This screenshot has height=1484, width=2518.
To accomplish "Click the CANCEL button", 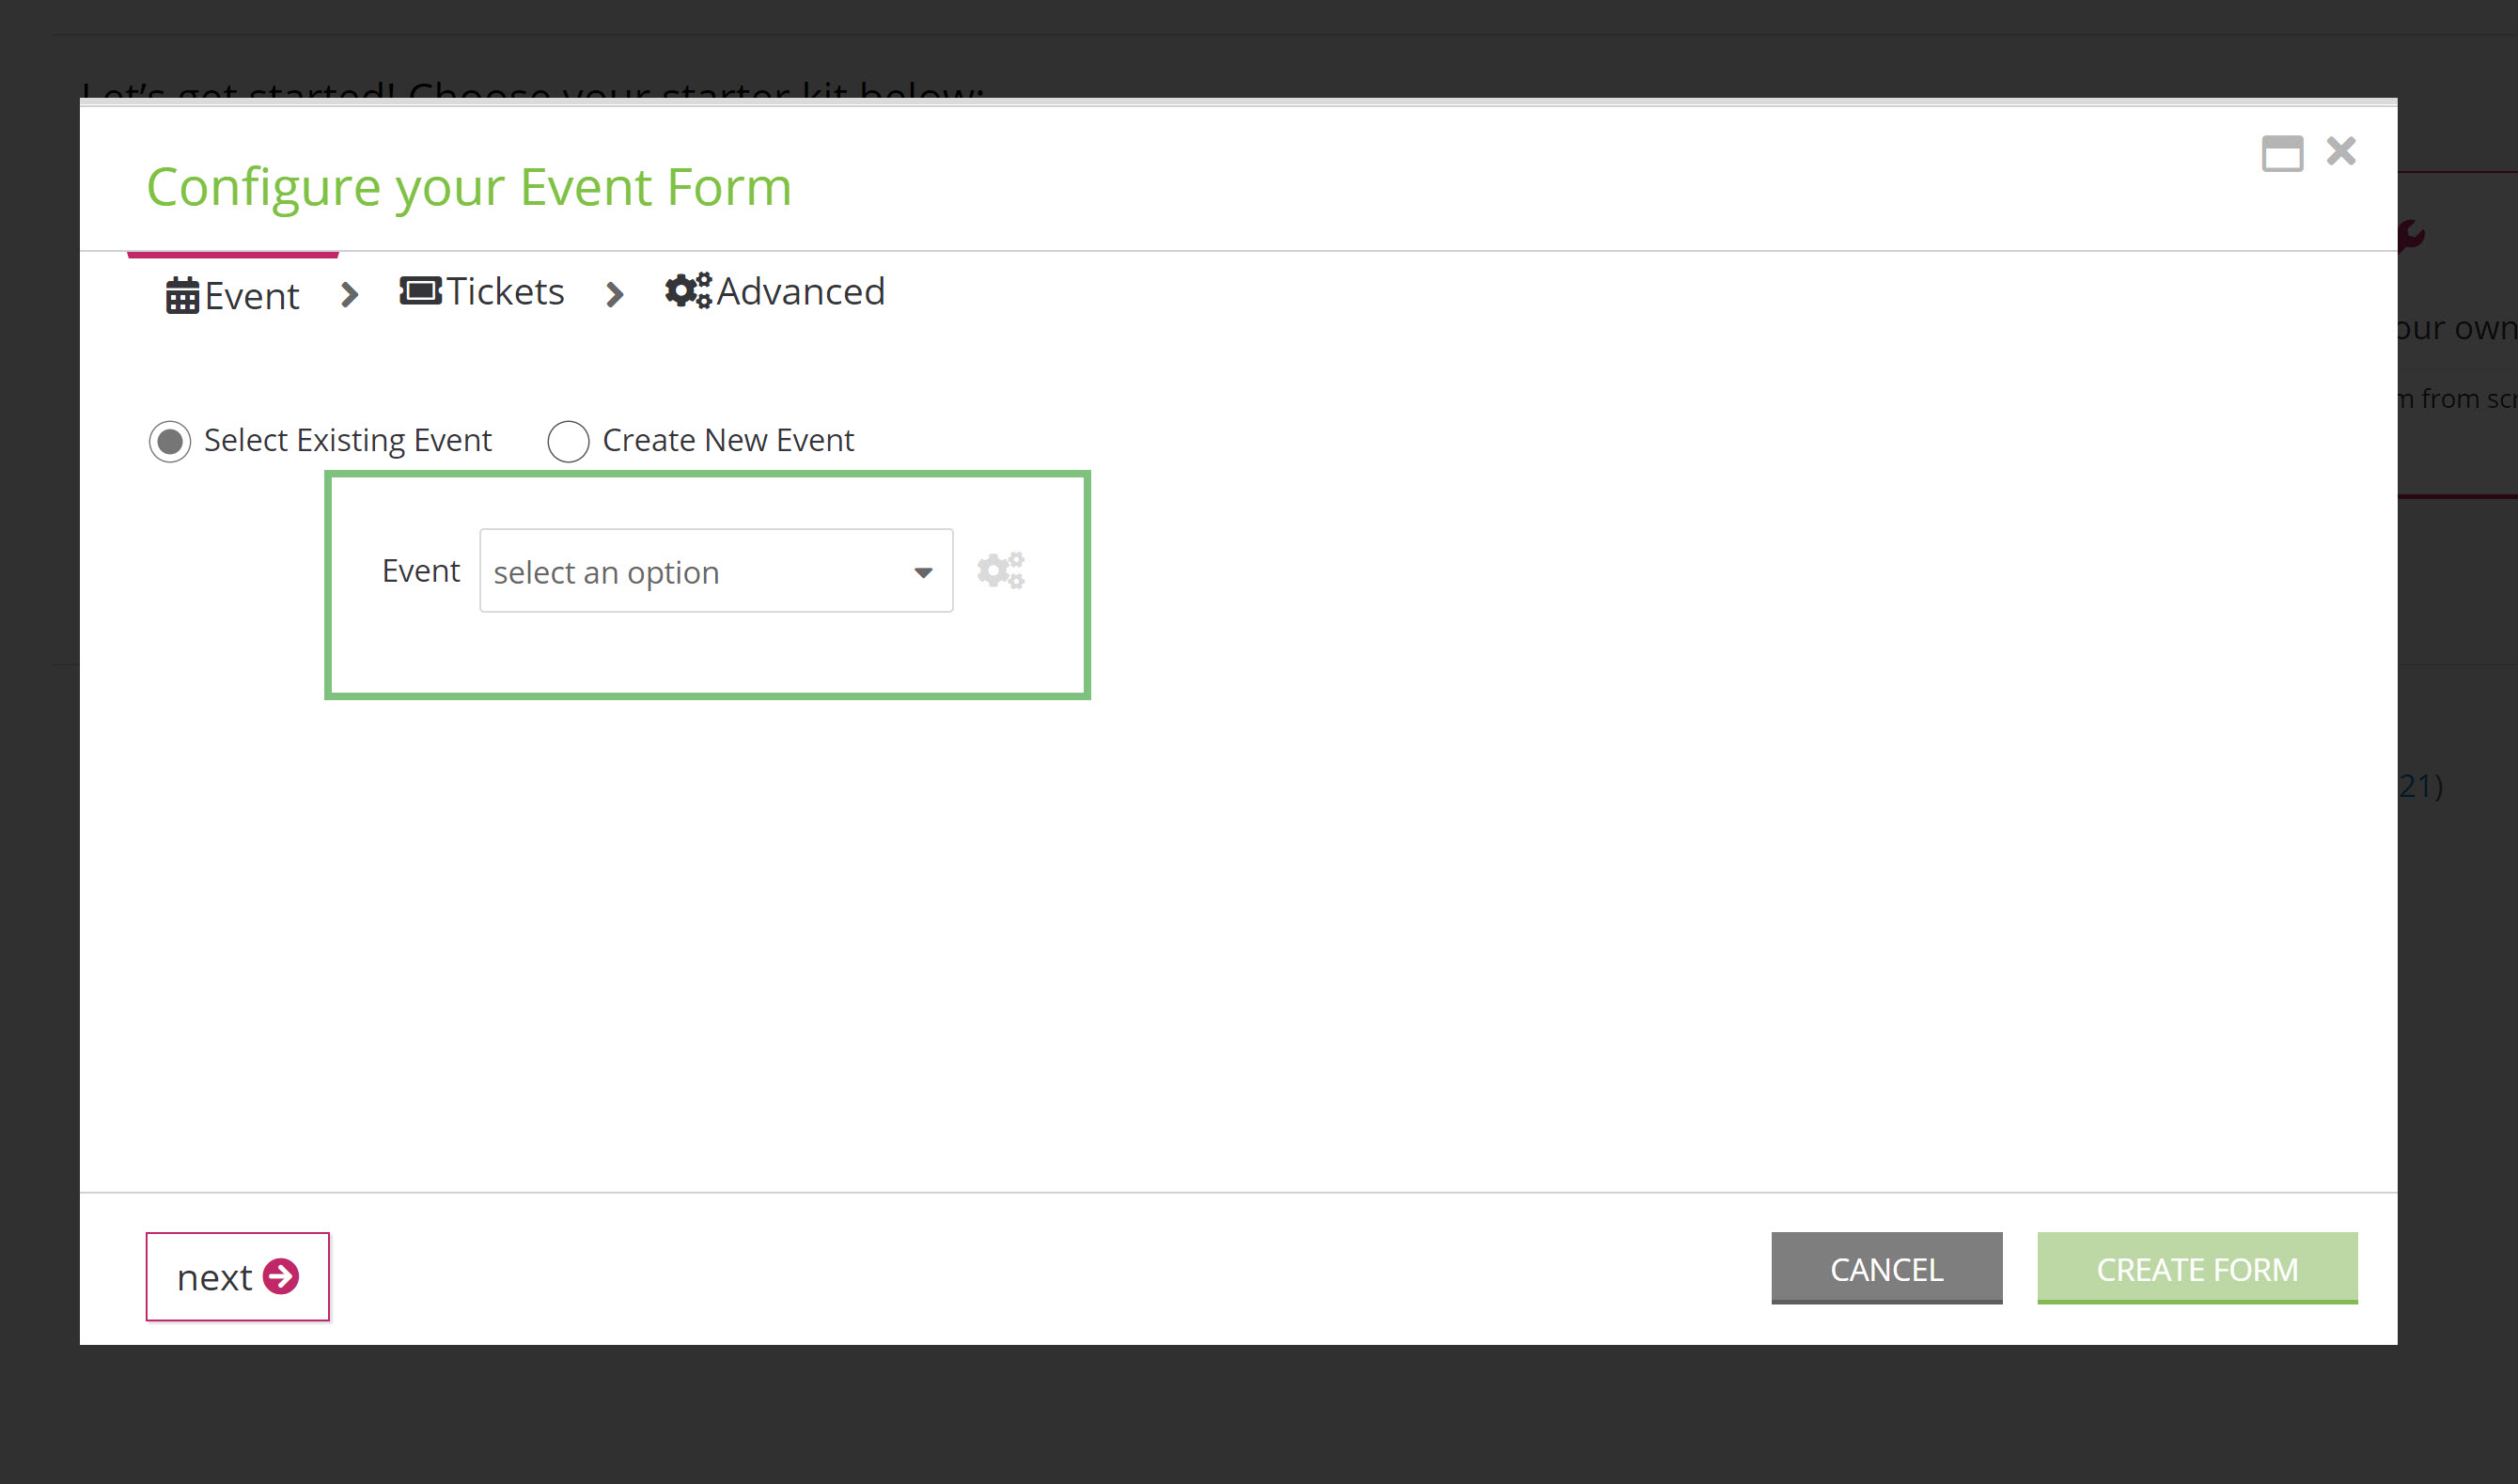I will click(x=1887, y=1268).
